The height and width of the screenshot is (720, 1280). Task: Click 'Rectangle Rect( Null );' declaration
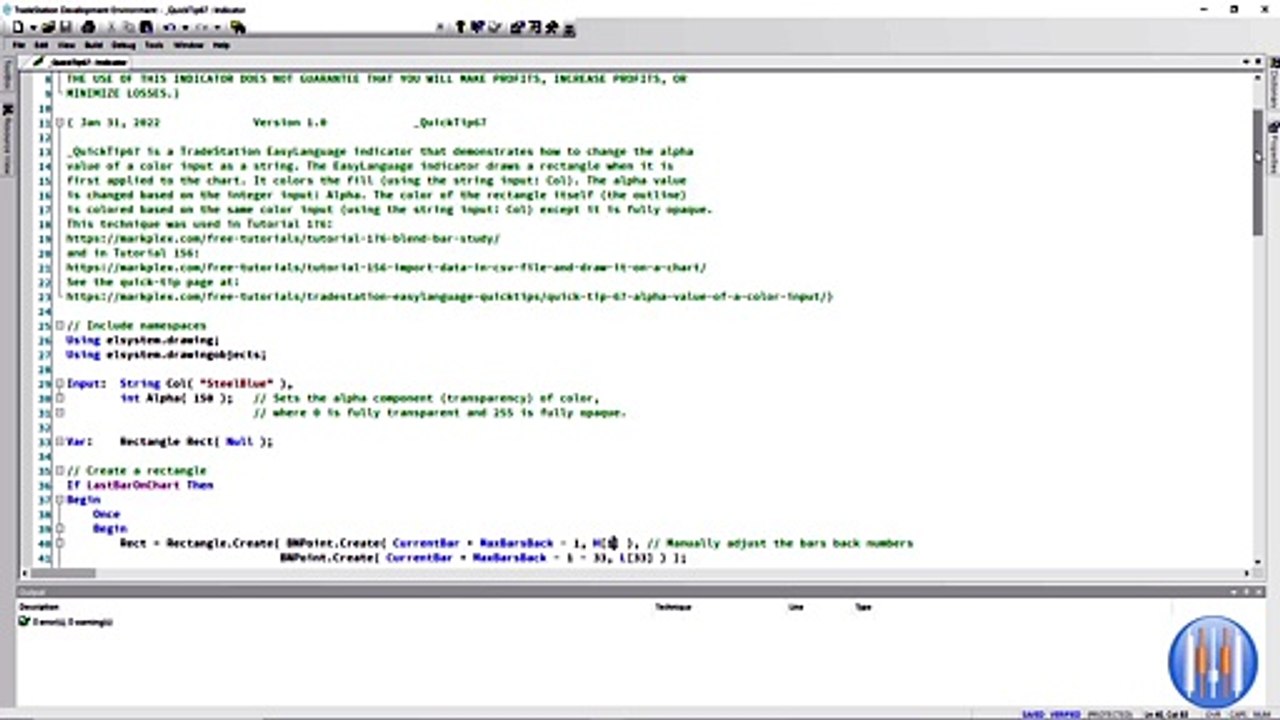[x=196, y=441]
